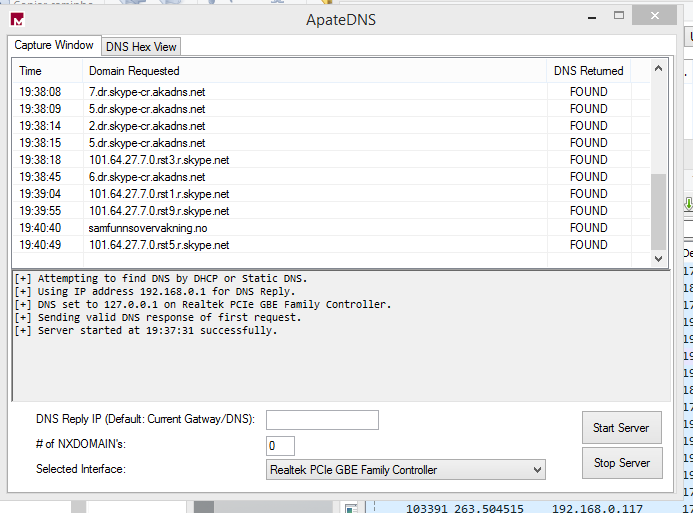Viewport: 693px width, 513px height.
Task: Select the 6.dr.skype-cr.akadns.net row
Action: click(x=331, y=177)
